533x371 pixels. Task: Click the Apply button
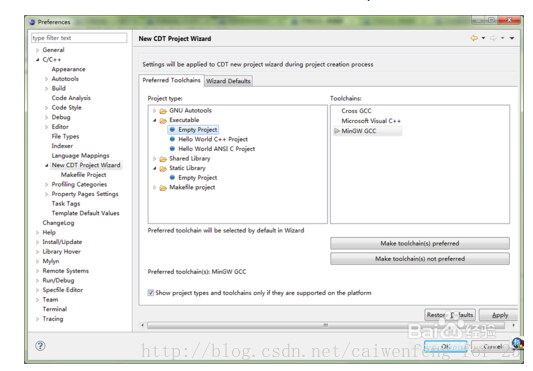[499, 315]
